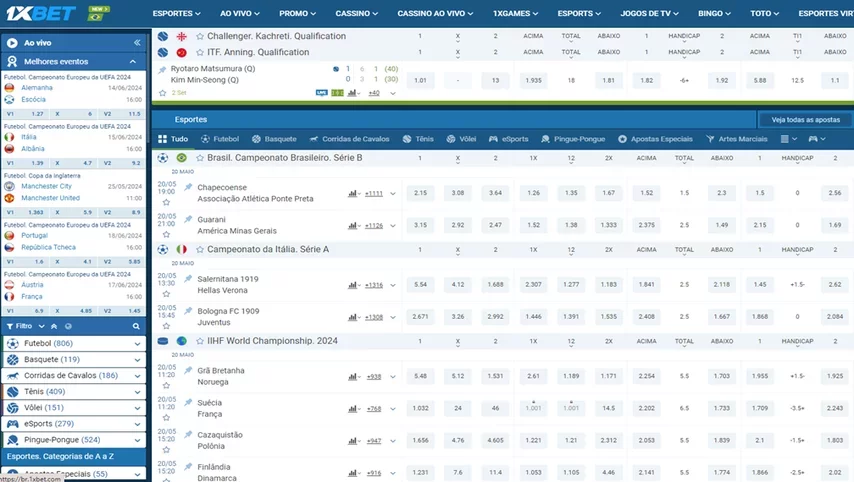Open stats chart for Chapecoense match

(x=353, y=193)
